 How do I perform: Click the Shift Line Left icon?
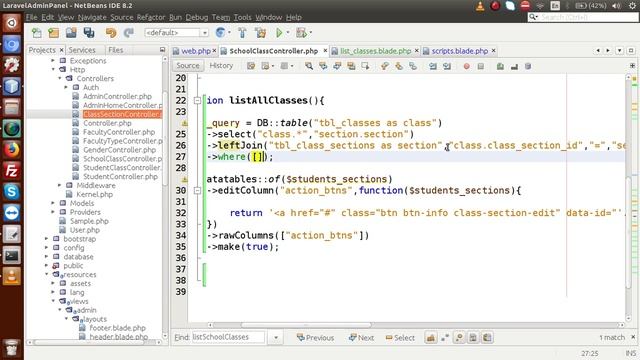pos(433,66)
